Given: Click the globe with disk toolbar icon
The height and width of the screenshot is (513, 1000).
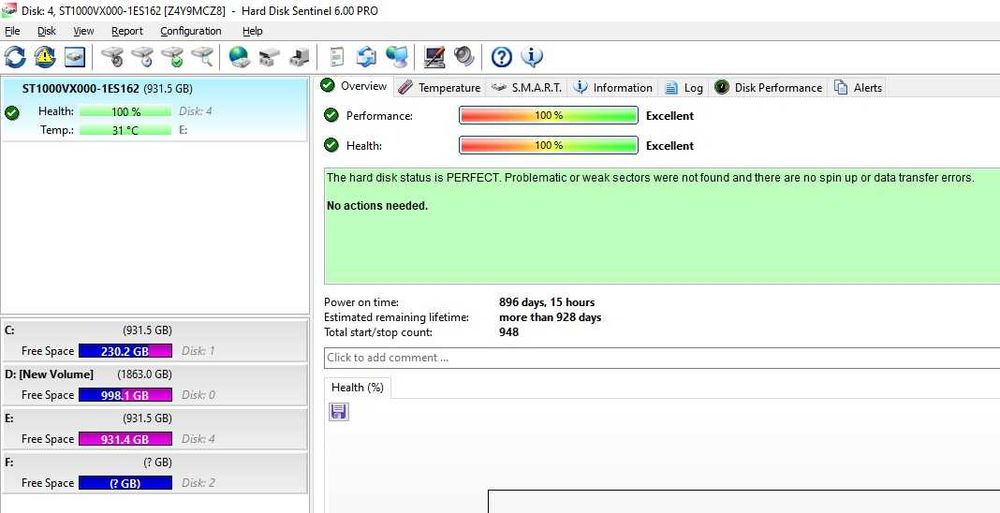Looking at the screenshot, I should pyautogui.click(x=240, y=57).
